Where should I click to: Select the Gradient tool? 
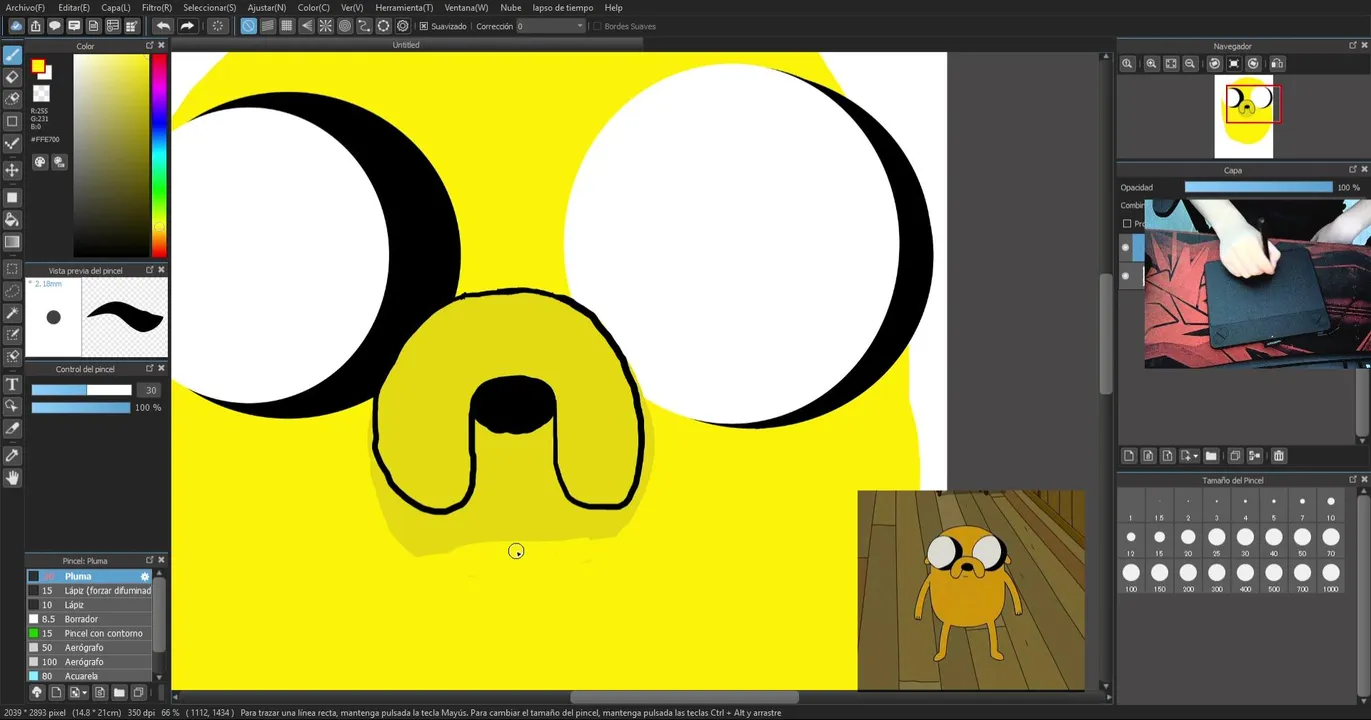[12, 241]
